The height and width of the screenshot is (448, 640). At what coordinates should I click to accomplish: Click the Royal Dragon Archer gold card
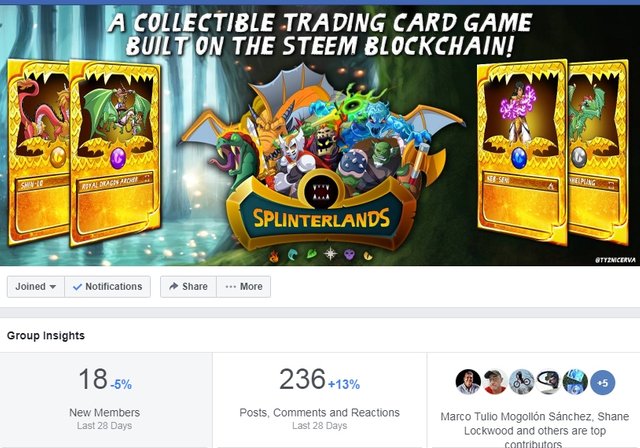coord(115,152)
